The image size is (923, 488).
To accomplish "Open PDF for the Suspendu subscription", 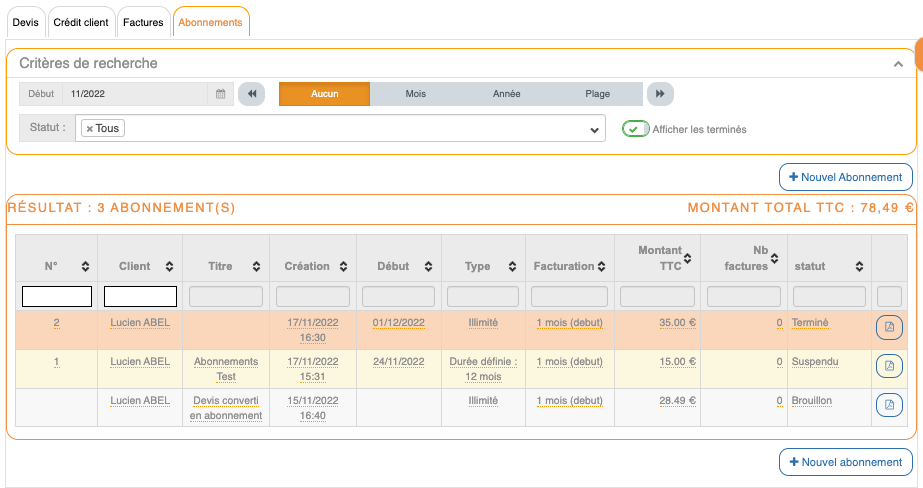I will [889, 366].
